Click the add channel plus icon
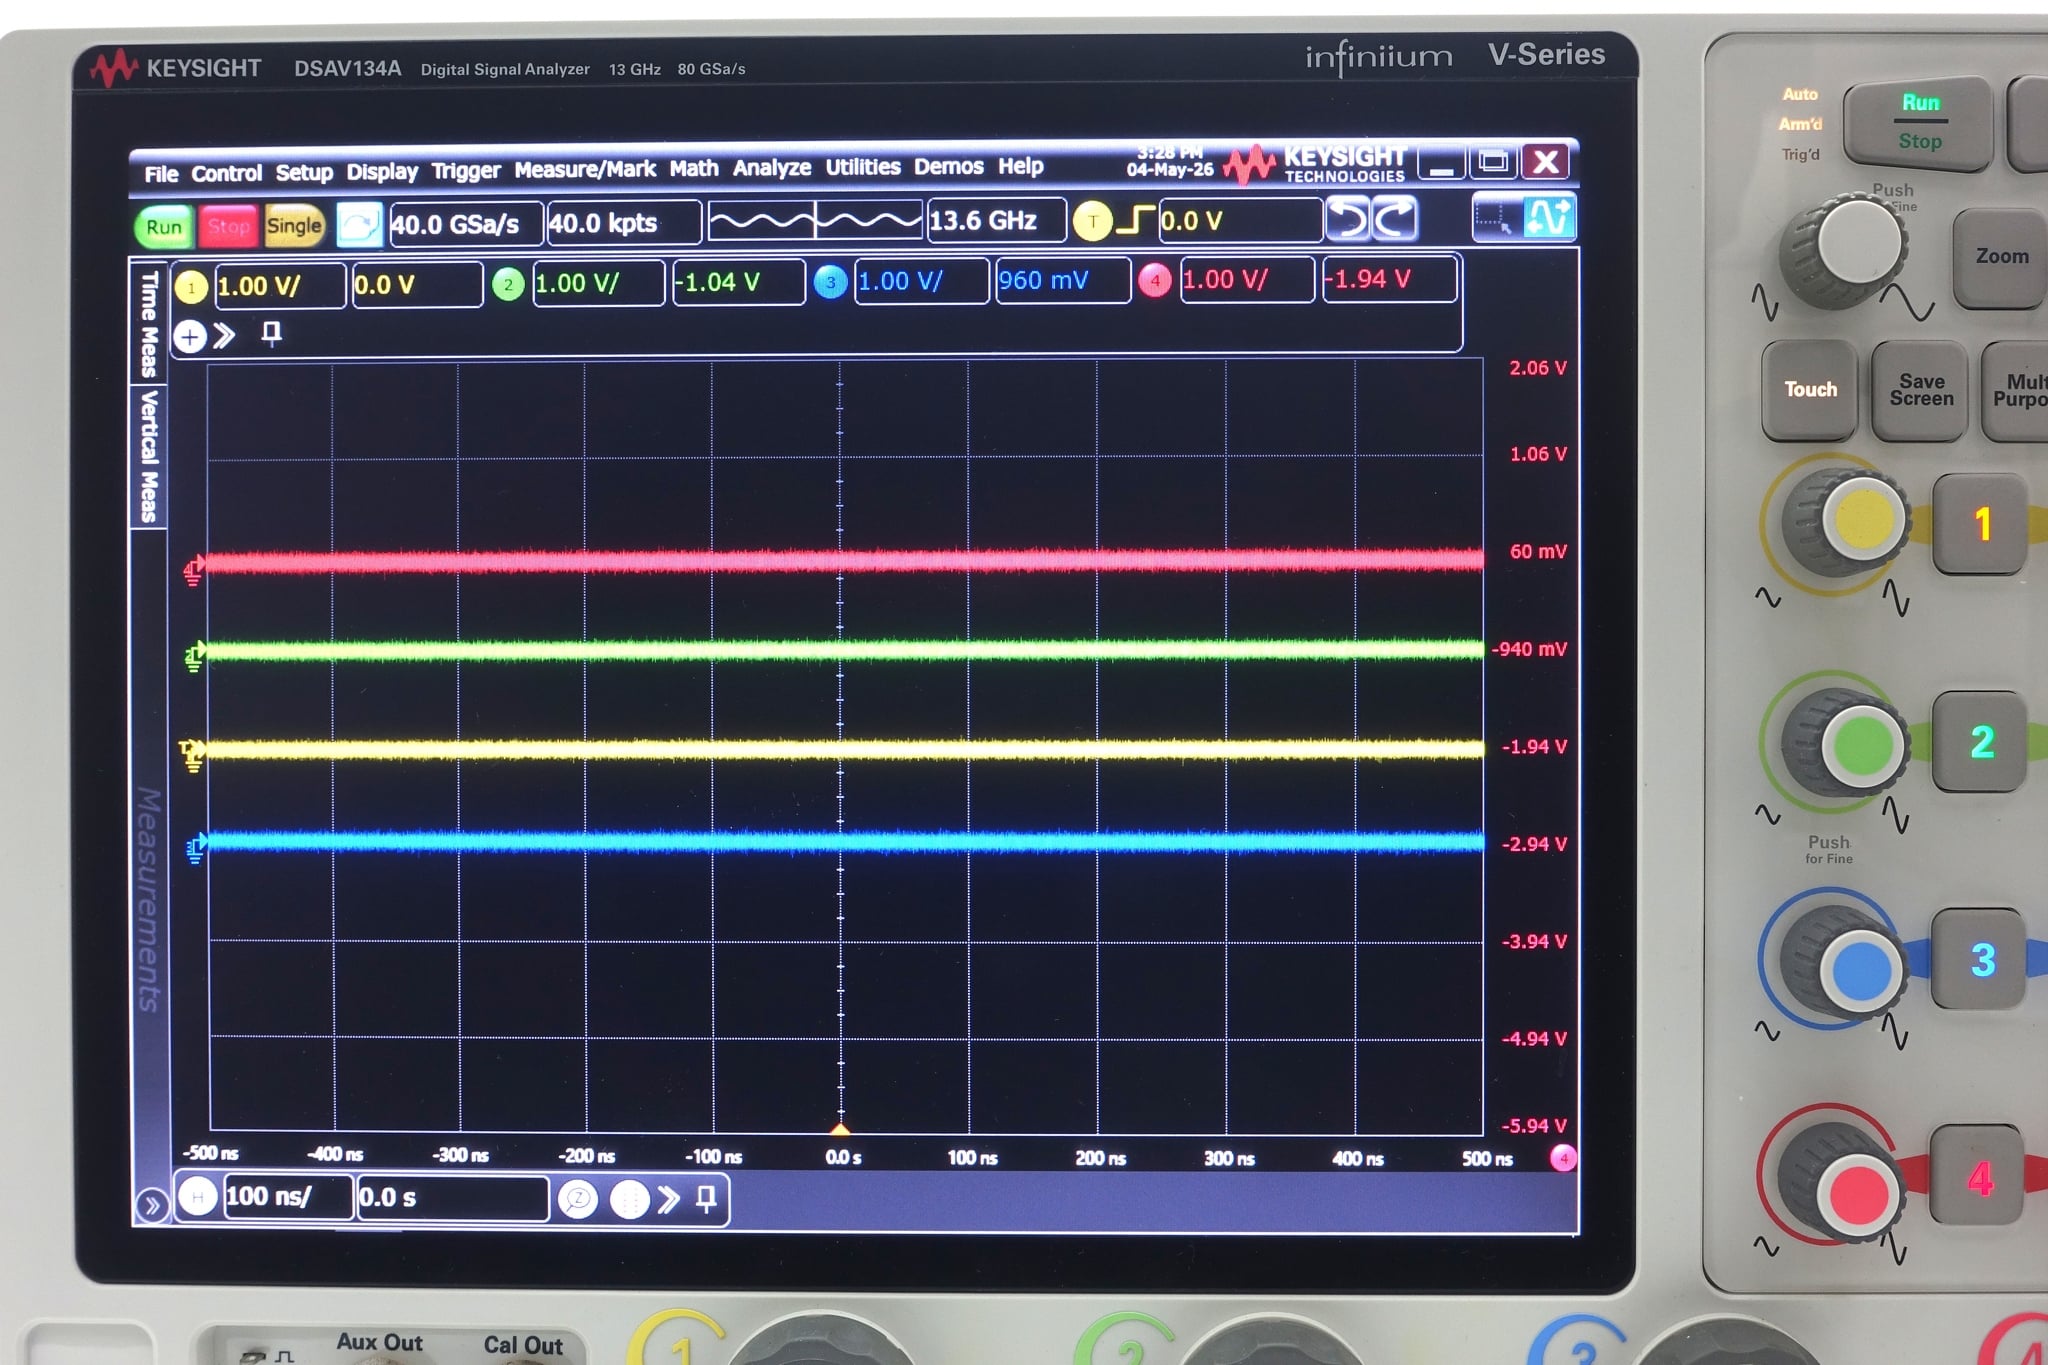Screen dimensions: 2048x1365 [x=190, y=337]
